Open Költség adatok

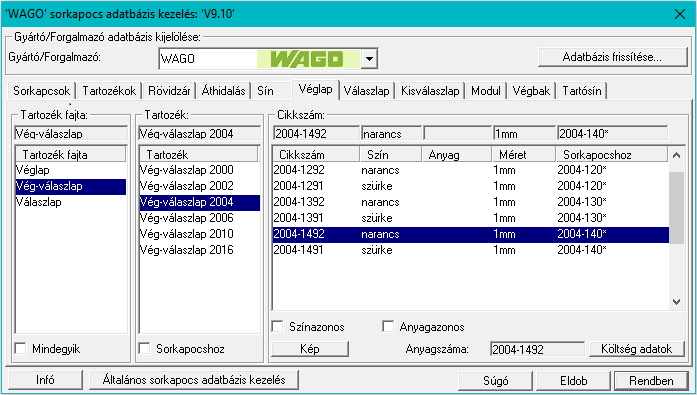coord(637,349)
